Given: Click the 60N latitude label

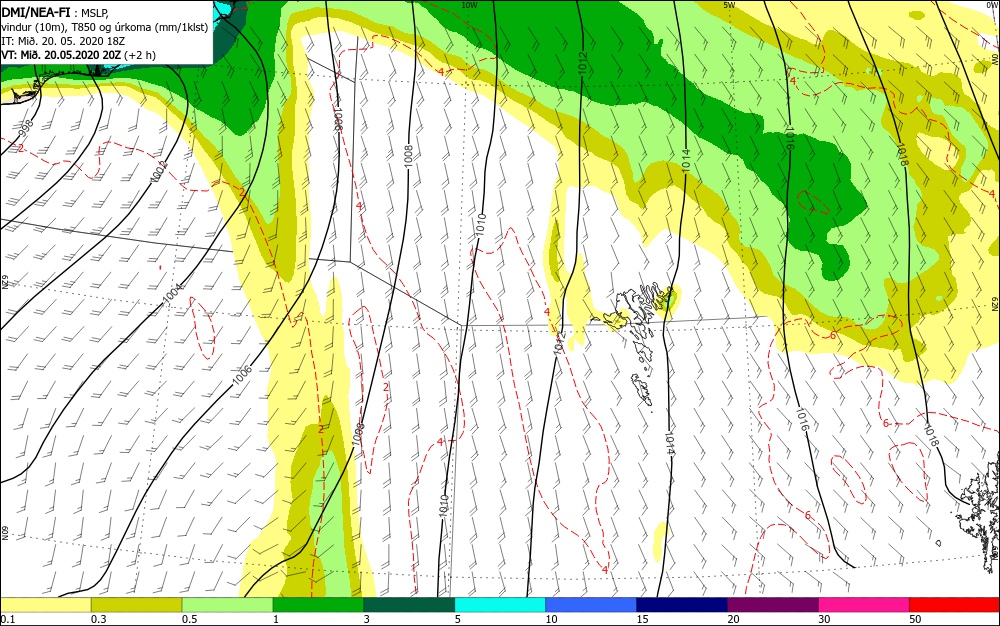Looking at the screenshot, I should 4,532.
